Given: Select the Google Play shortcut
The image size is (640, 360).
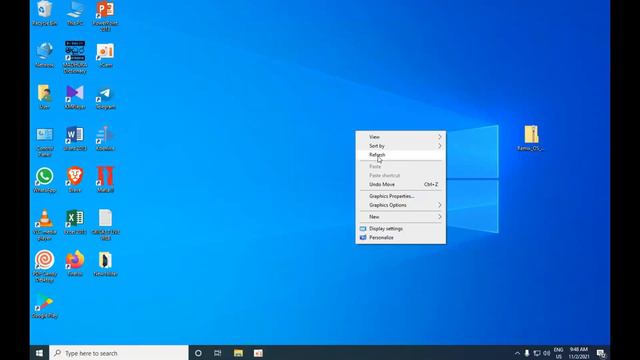Looking at the screenshot, I should pos(44,306).
